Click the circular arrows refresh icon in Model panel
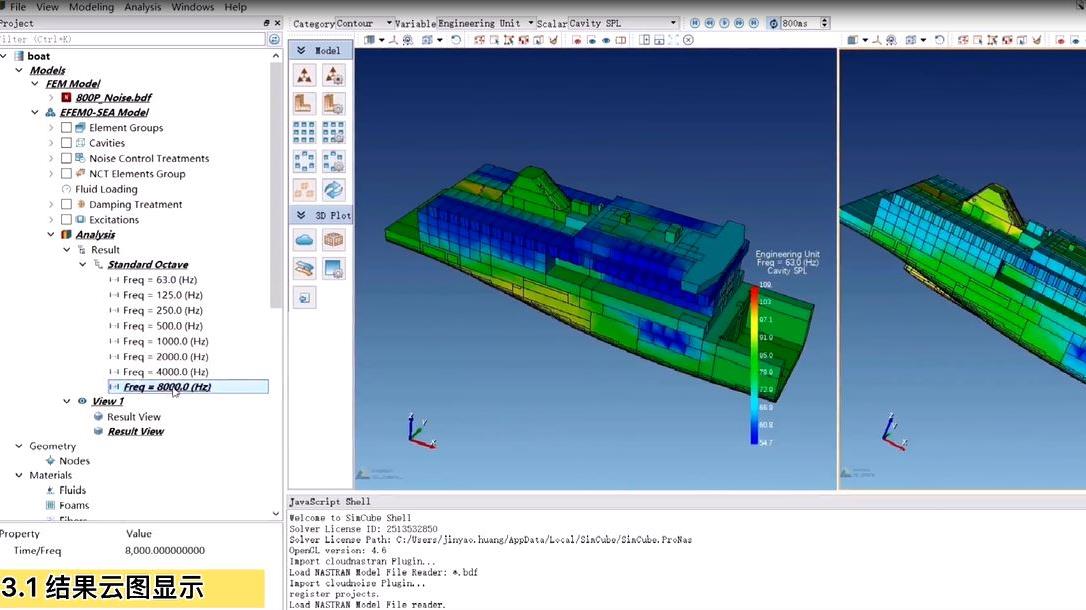1086x610 pixels. [333, 189]
